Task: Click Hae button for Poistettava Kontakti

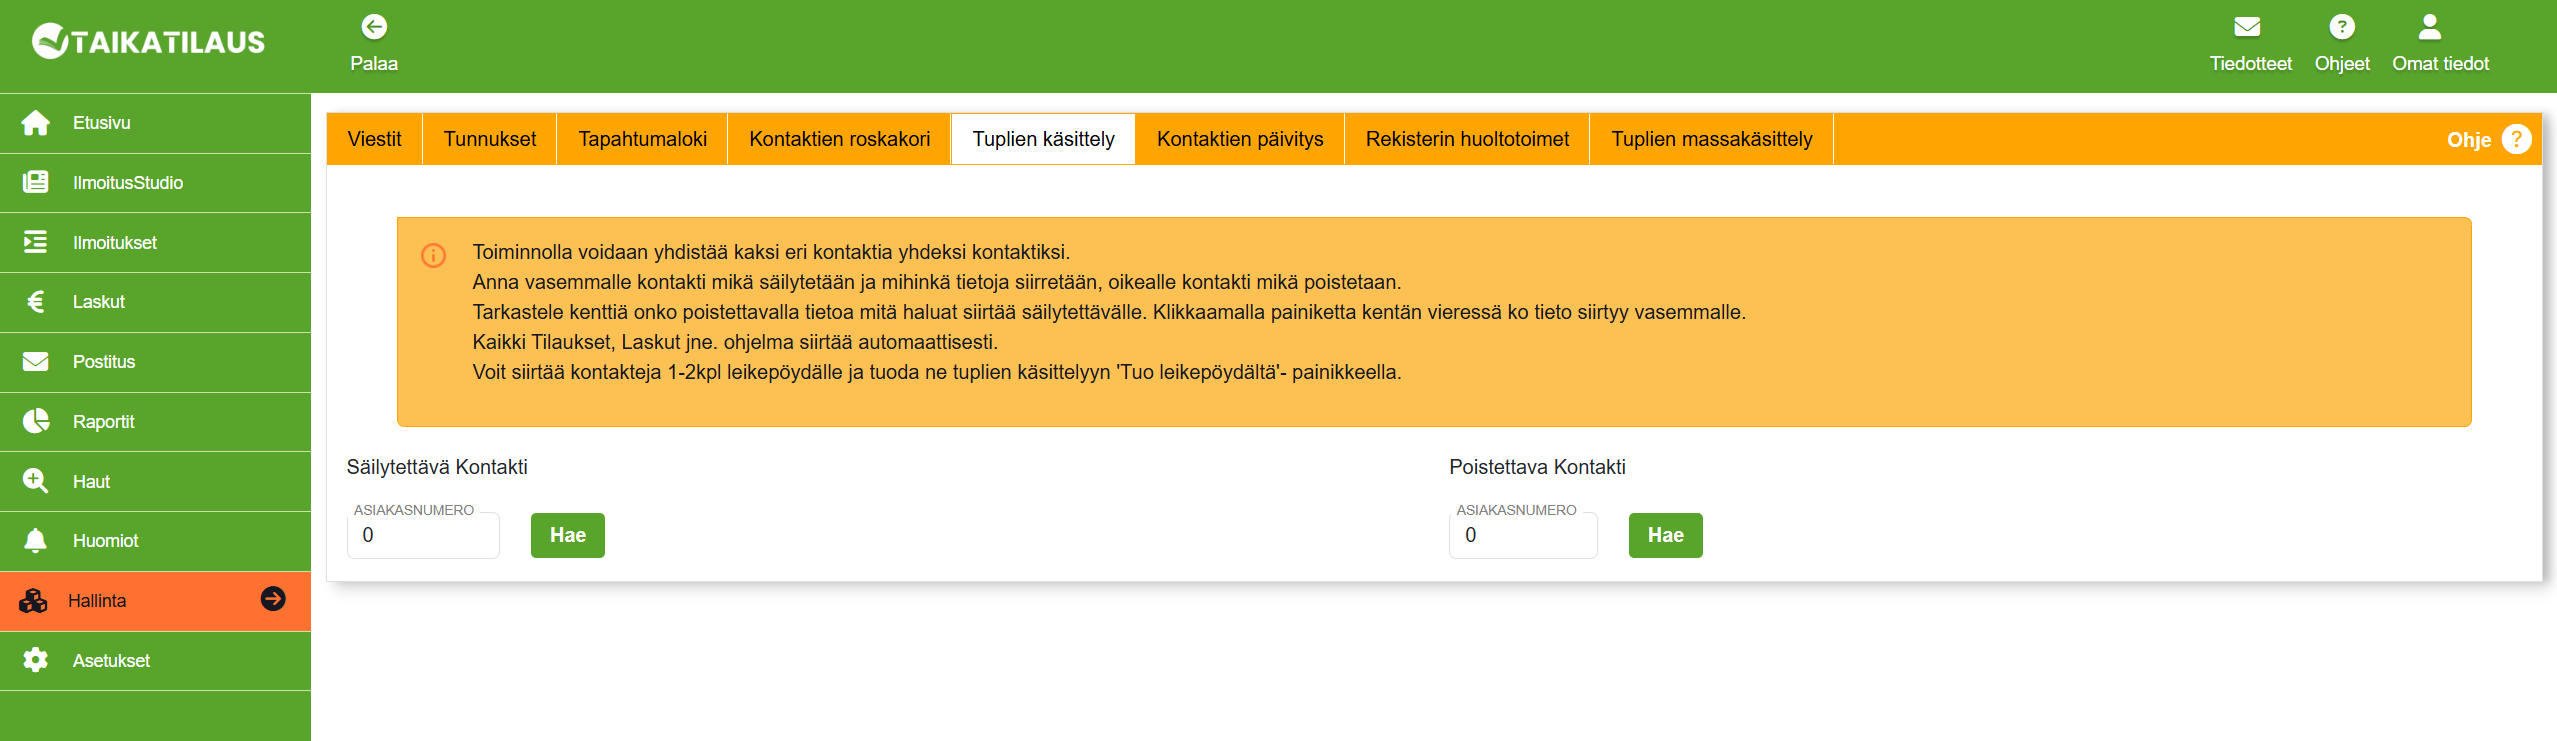Action: (1666, 535)
